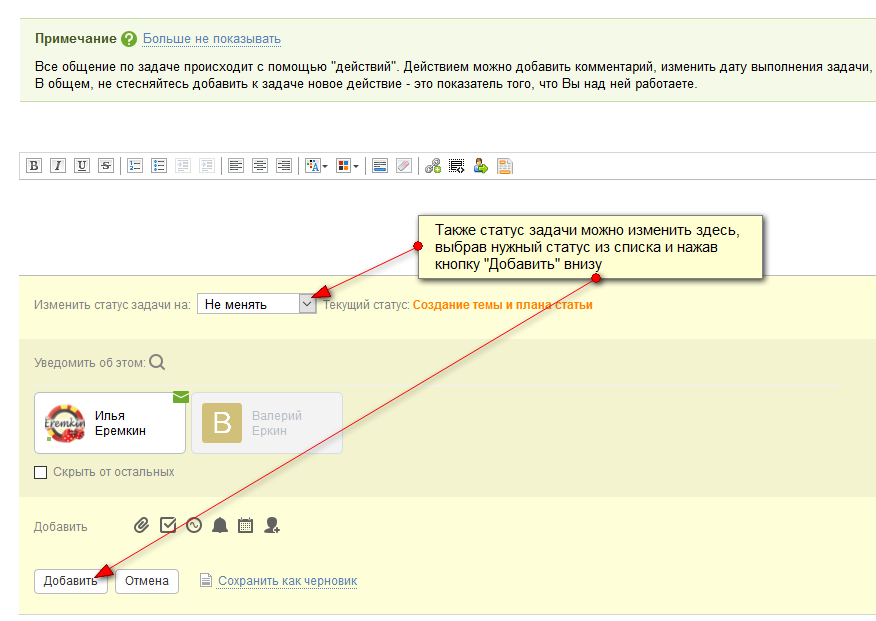The image size is (876, 621).
Task: Click the user with arrow icon
Action: tap(481, 166)
